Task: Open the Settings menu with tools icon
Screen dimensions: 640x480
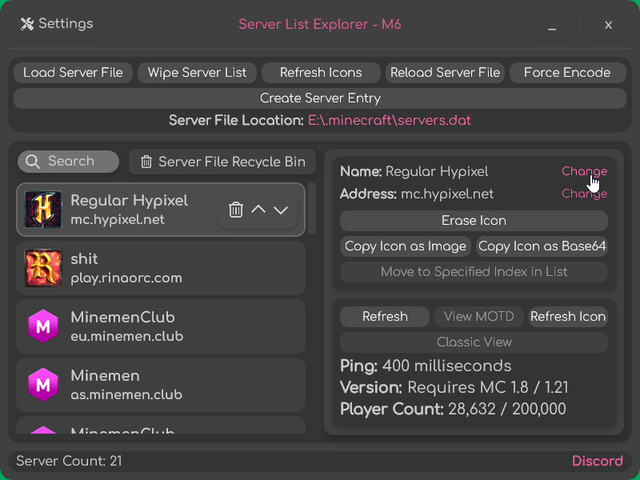Action: [57, 24]
